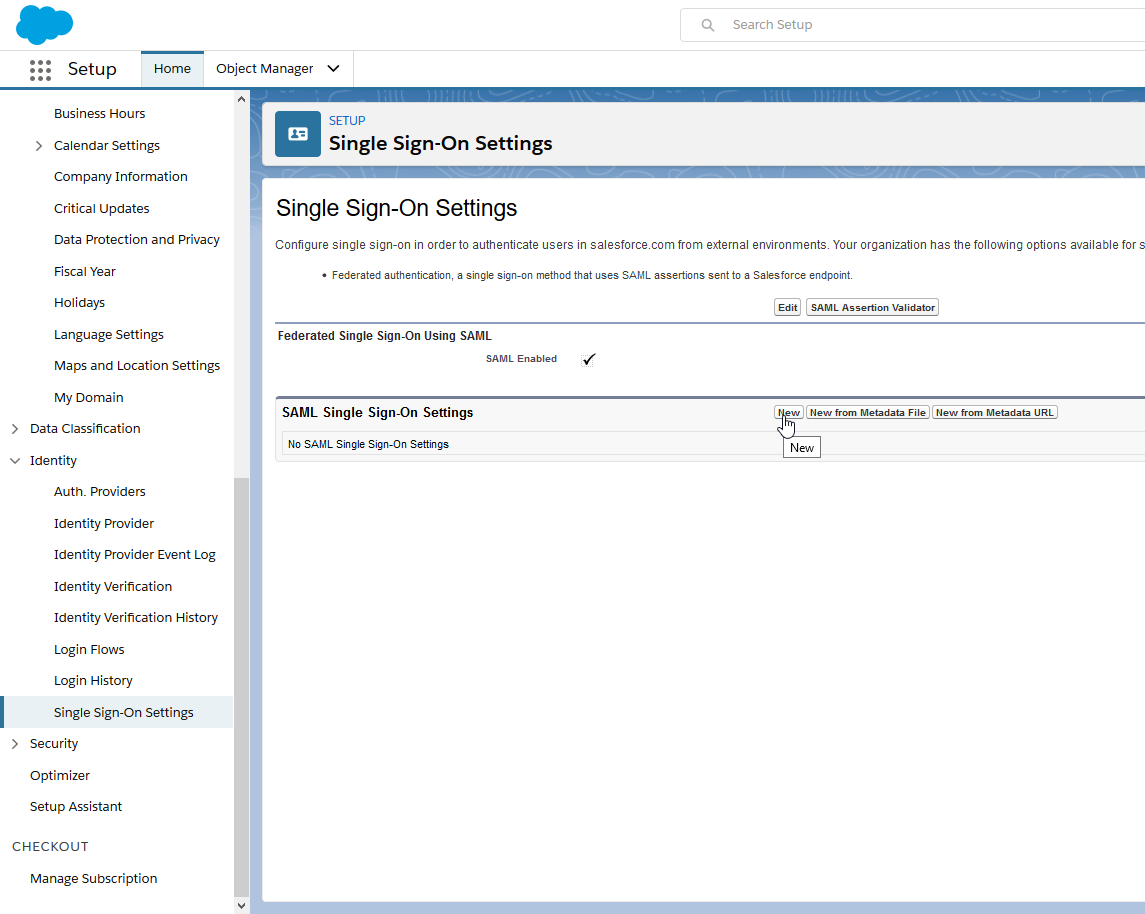Screen dimensions: 1145x914
Task: Click the search magnifier icon
Action: (708, 25)
